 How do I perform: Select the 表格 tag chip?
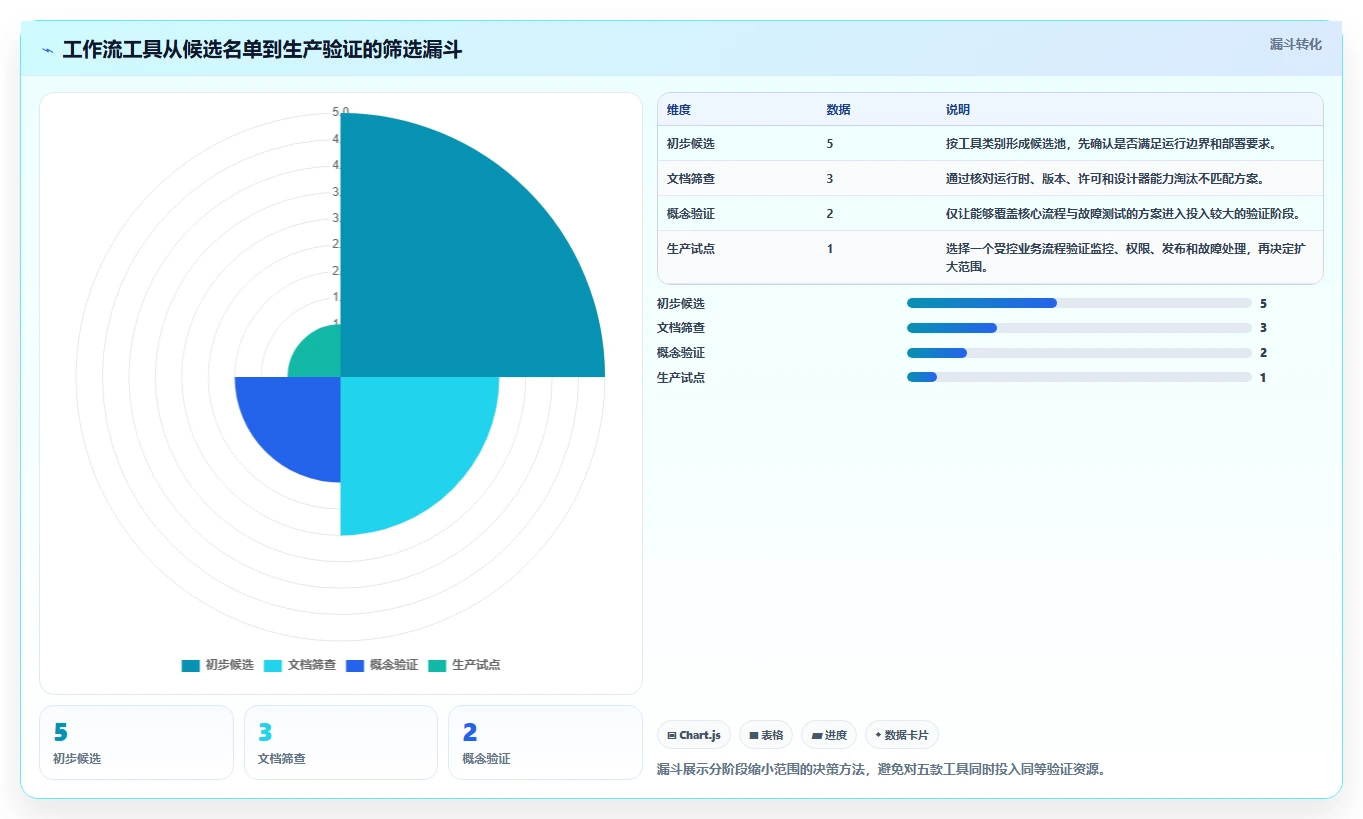[766, 735]
